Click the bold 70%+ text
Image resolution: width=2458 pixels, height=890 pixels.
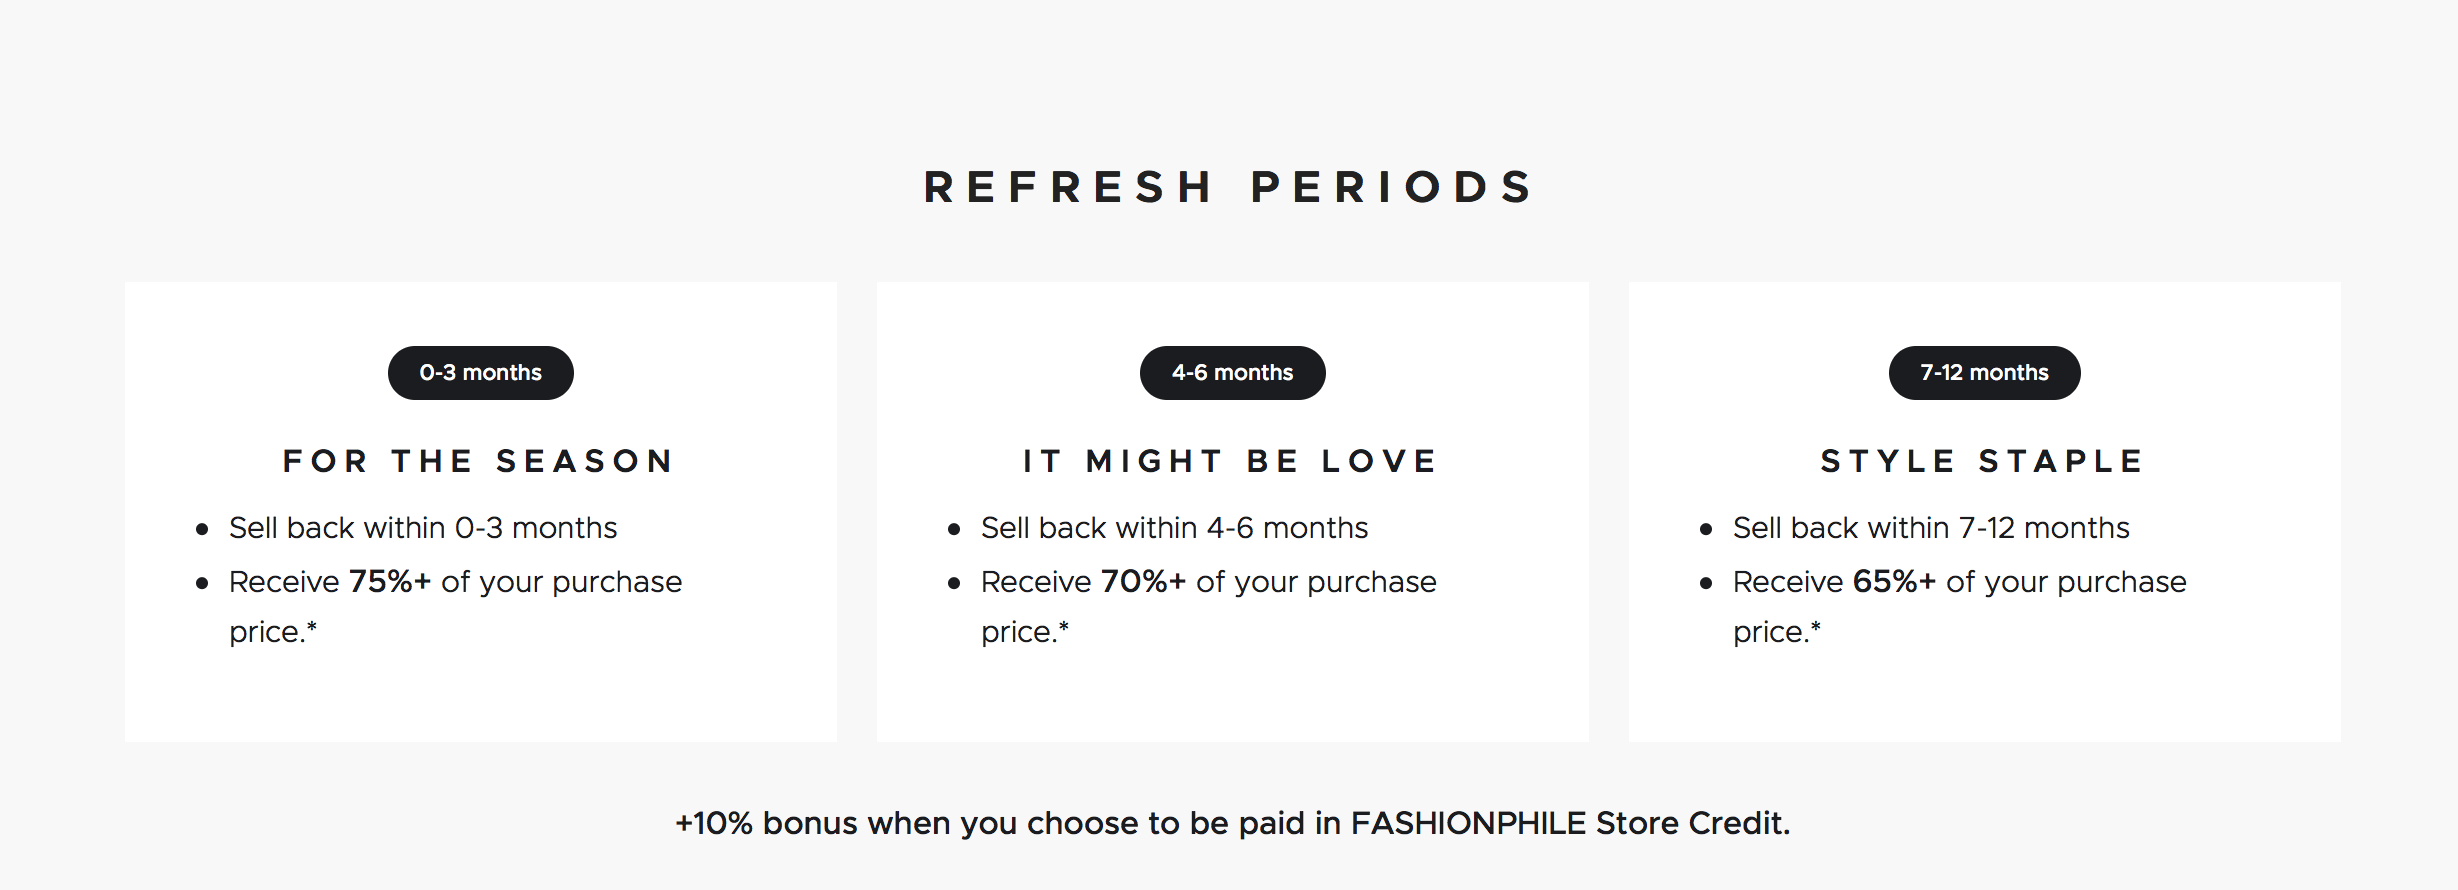point(1143,581)
